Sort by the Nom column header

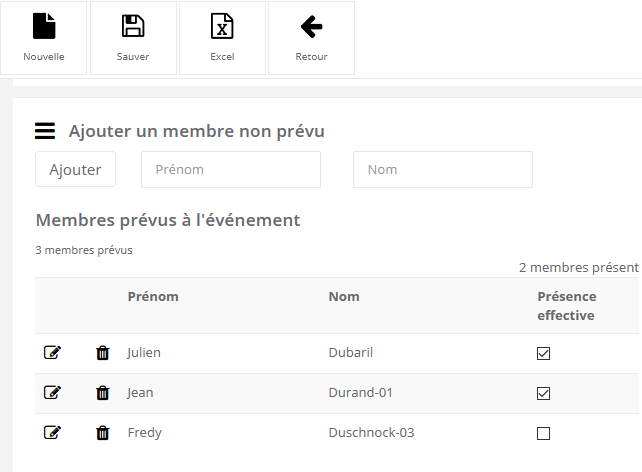point(344,297)
